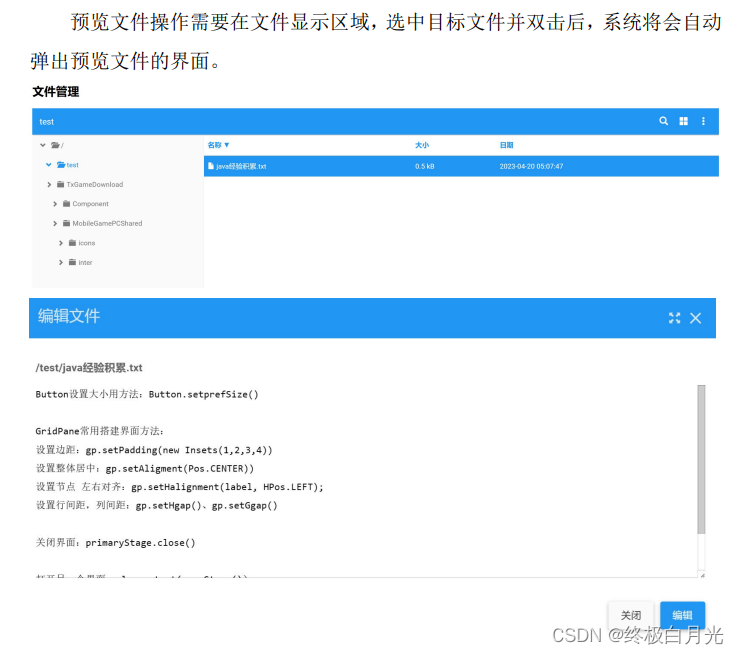
Task: Expand the TxGameDownload folder
Action: click(49, 184)
